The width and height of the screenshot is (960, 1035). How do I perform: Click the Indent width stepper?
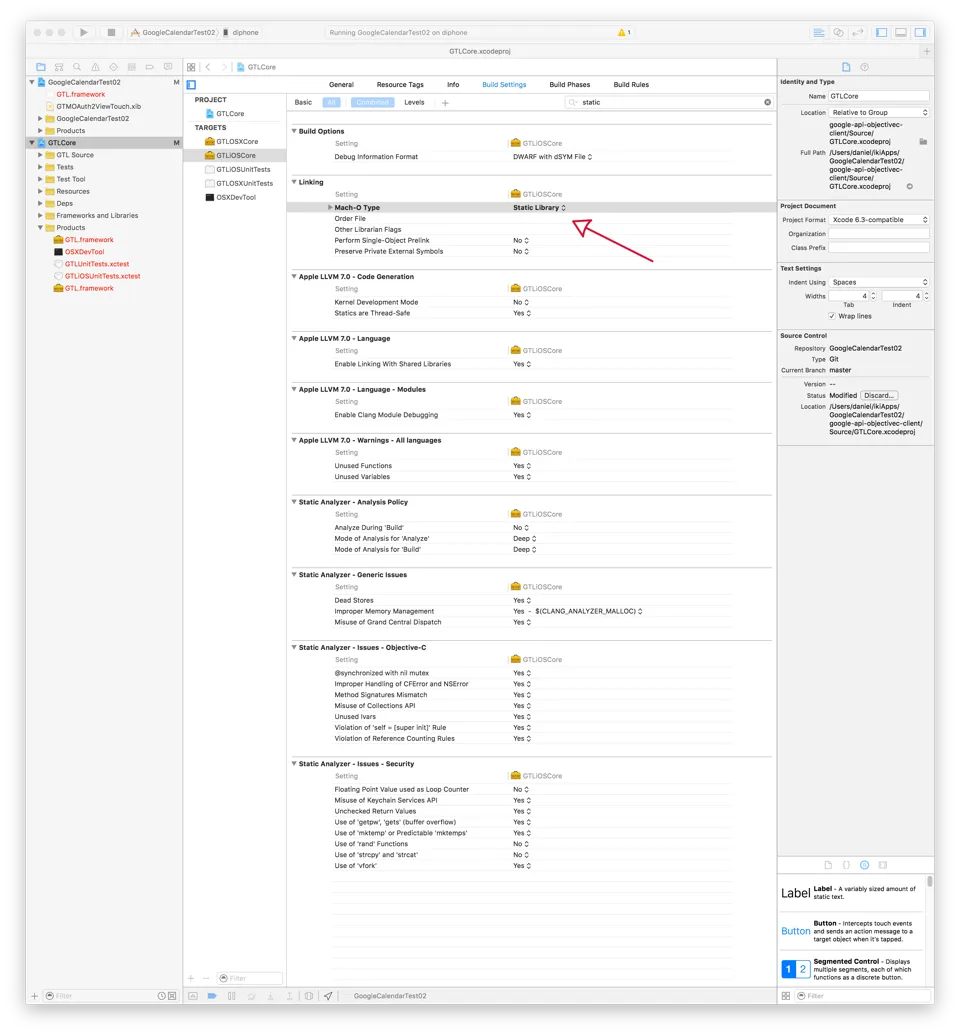pos(926,296)
